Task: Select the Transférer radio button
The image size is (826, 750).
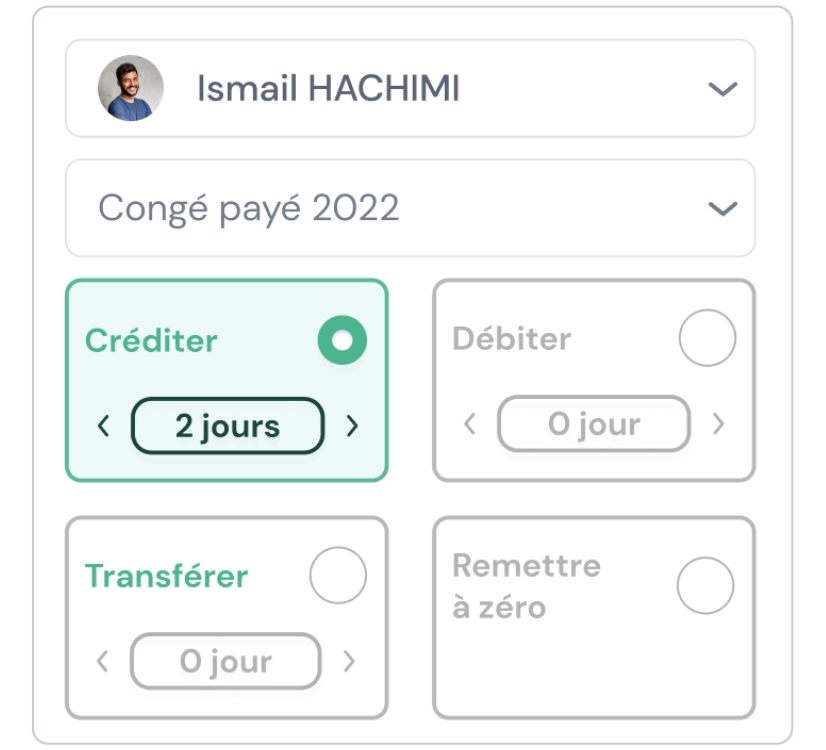Action: pyautogui.click(x=338, y=575)
